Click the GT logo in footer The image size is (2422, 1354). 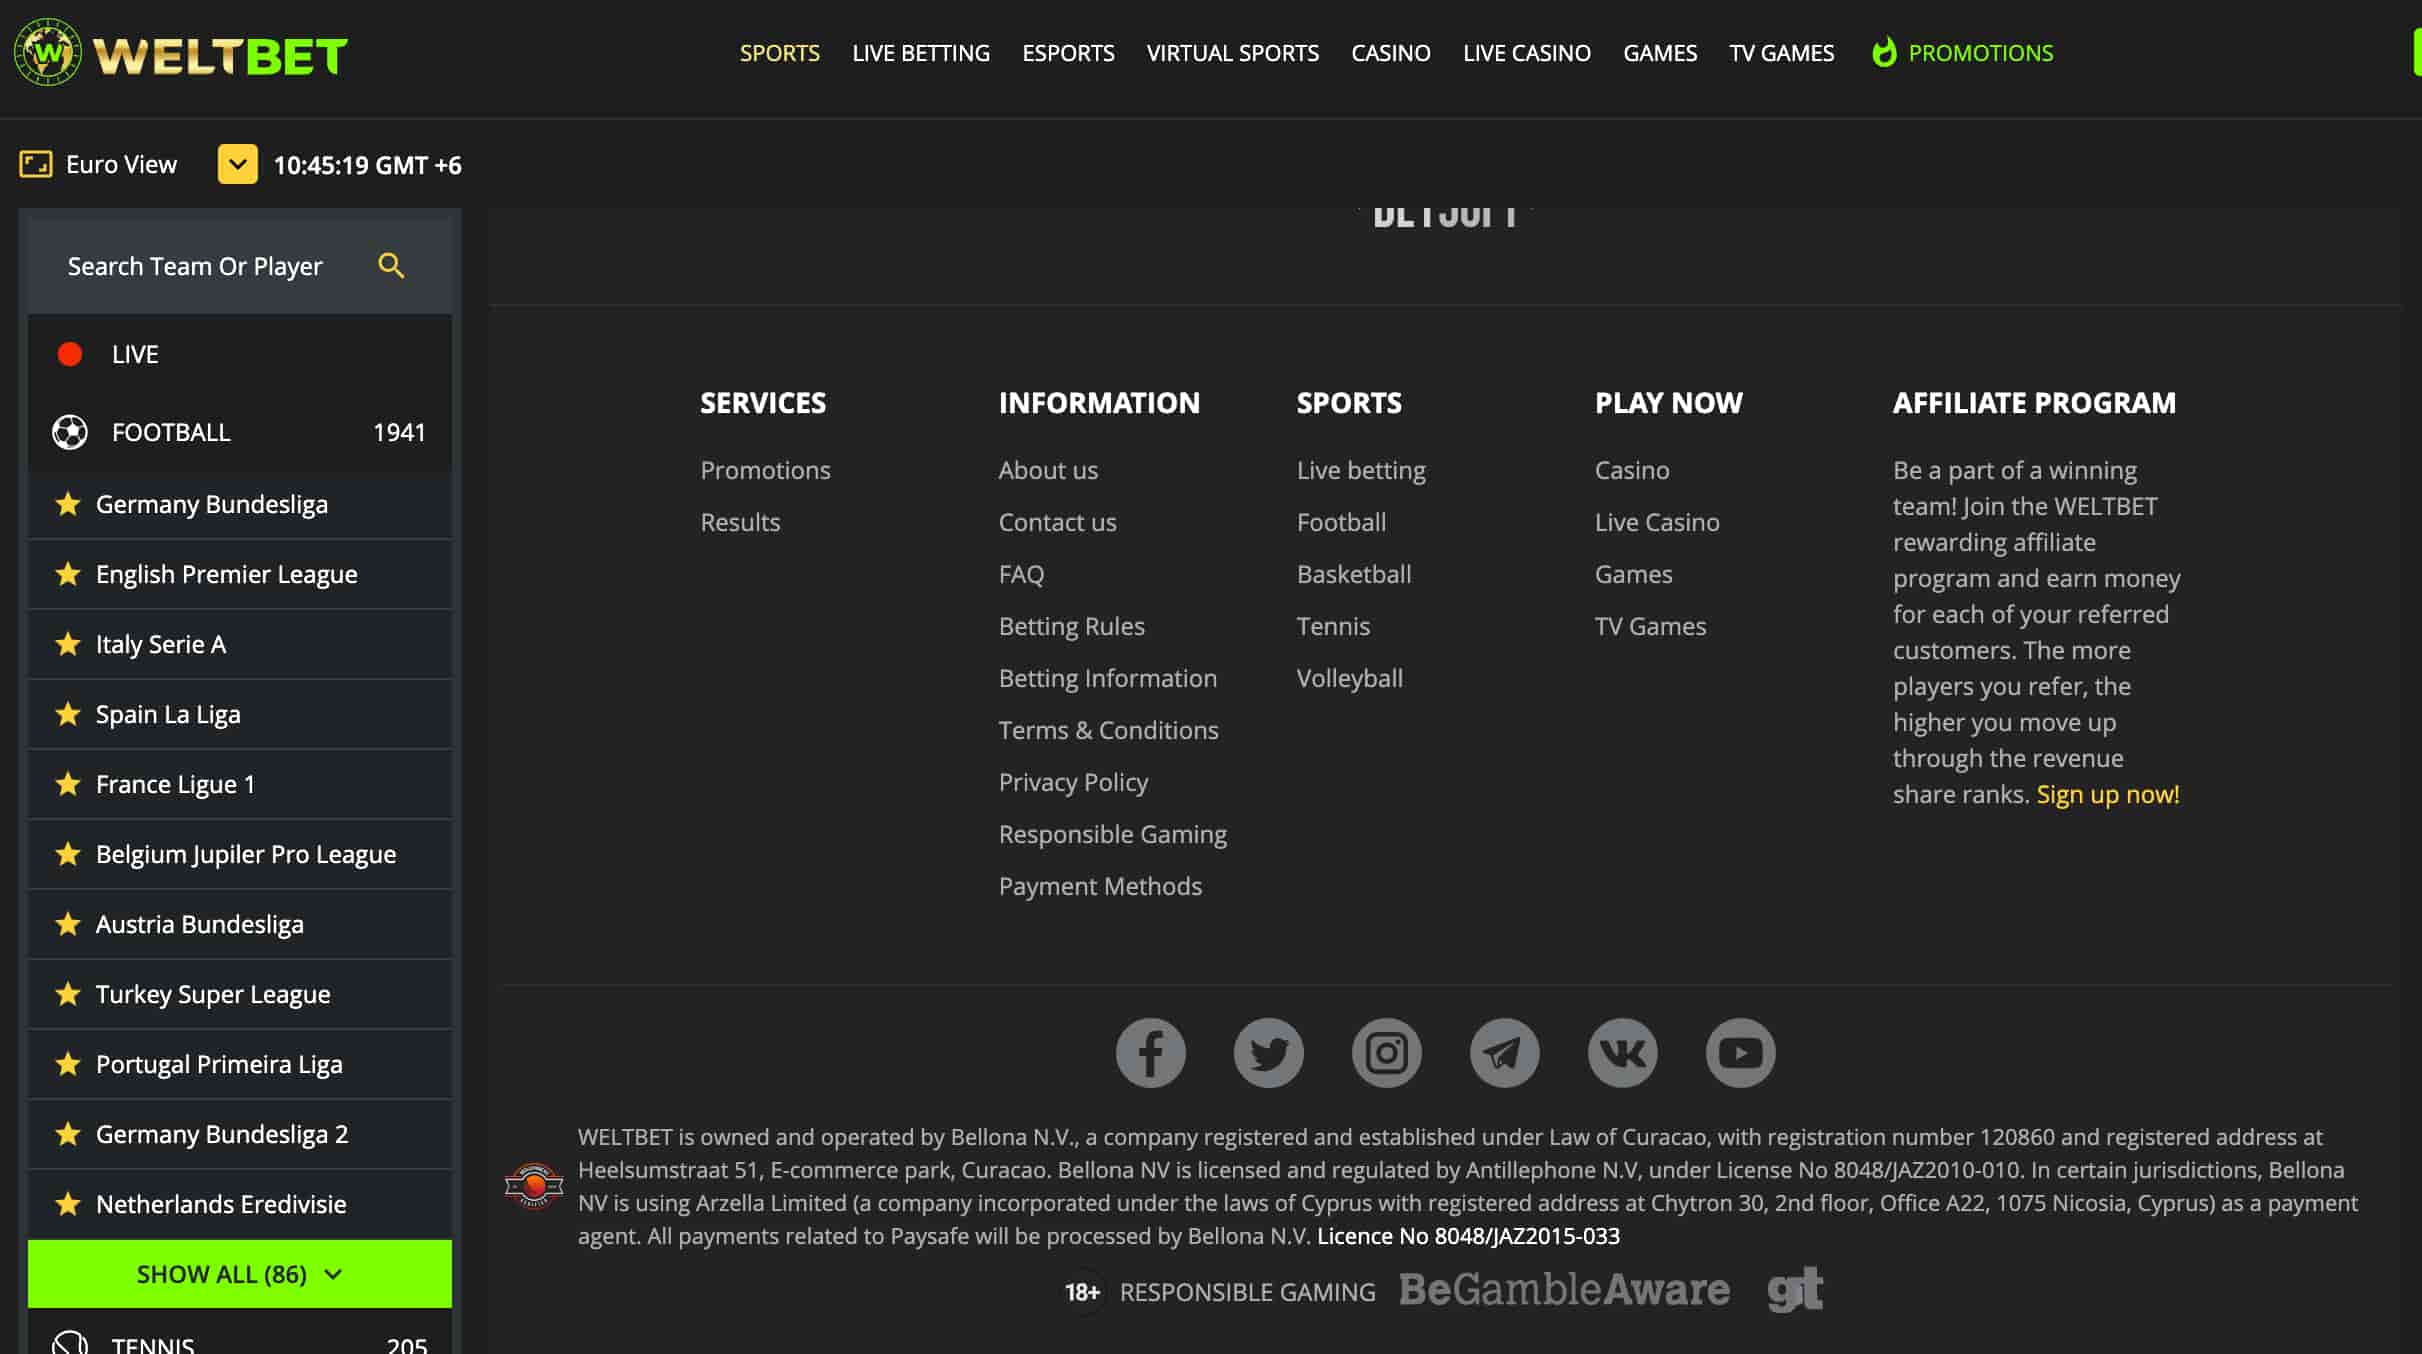coord(1796,1290)
